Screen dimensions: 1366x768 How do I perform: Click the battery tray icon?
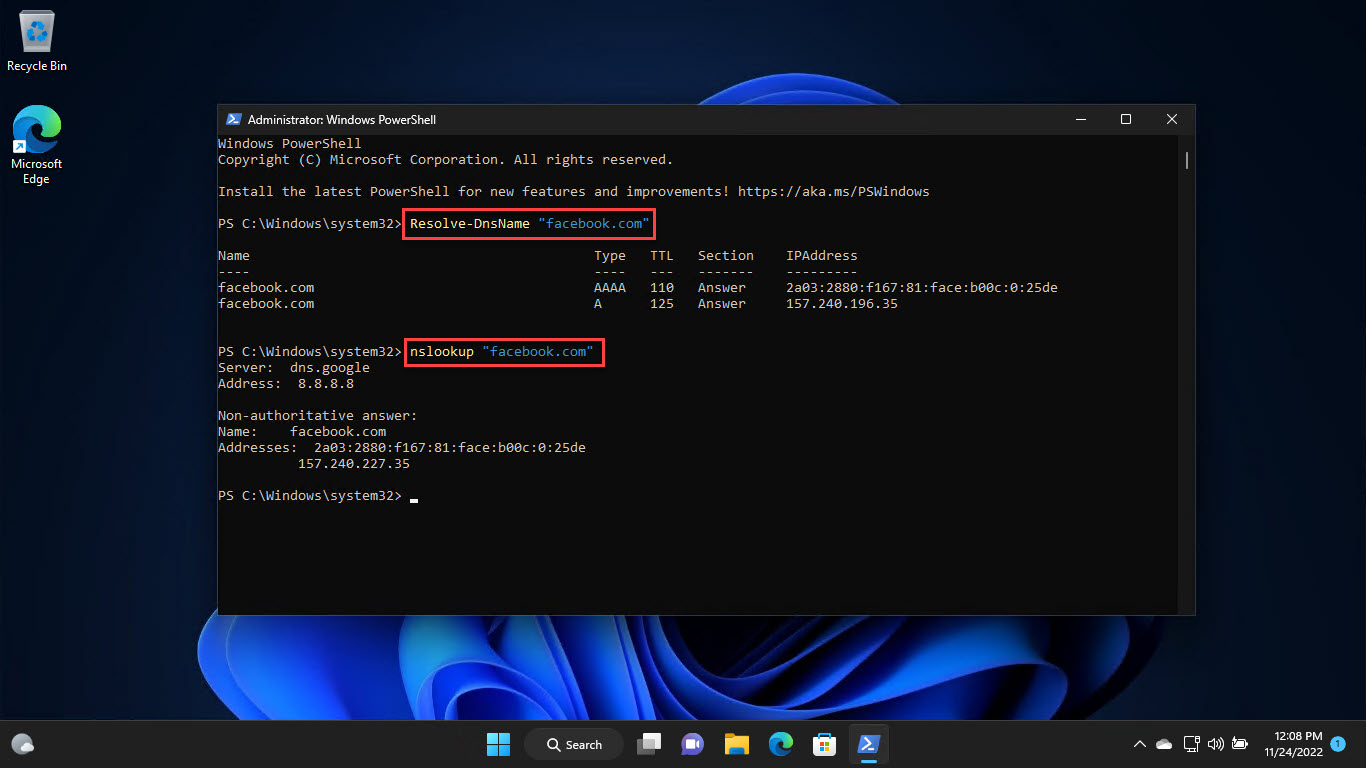tap(1240, 744)
